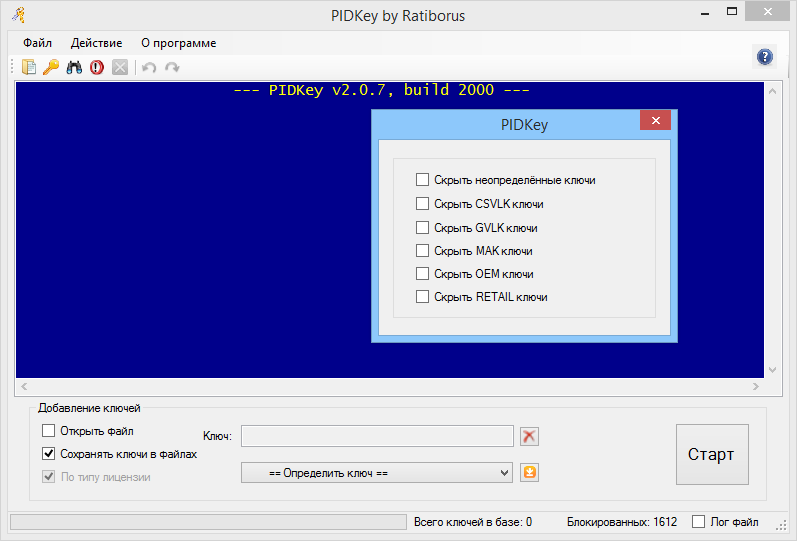The width and height of the screenshot is (797, 541).
Task: Uncheck Сохранять ключи в файлах
Action: [x=48, y=453]
